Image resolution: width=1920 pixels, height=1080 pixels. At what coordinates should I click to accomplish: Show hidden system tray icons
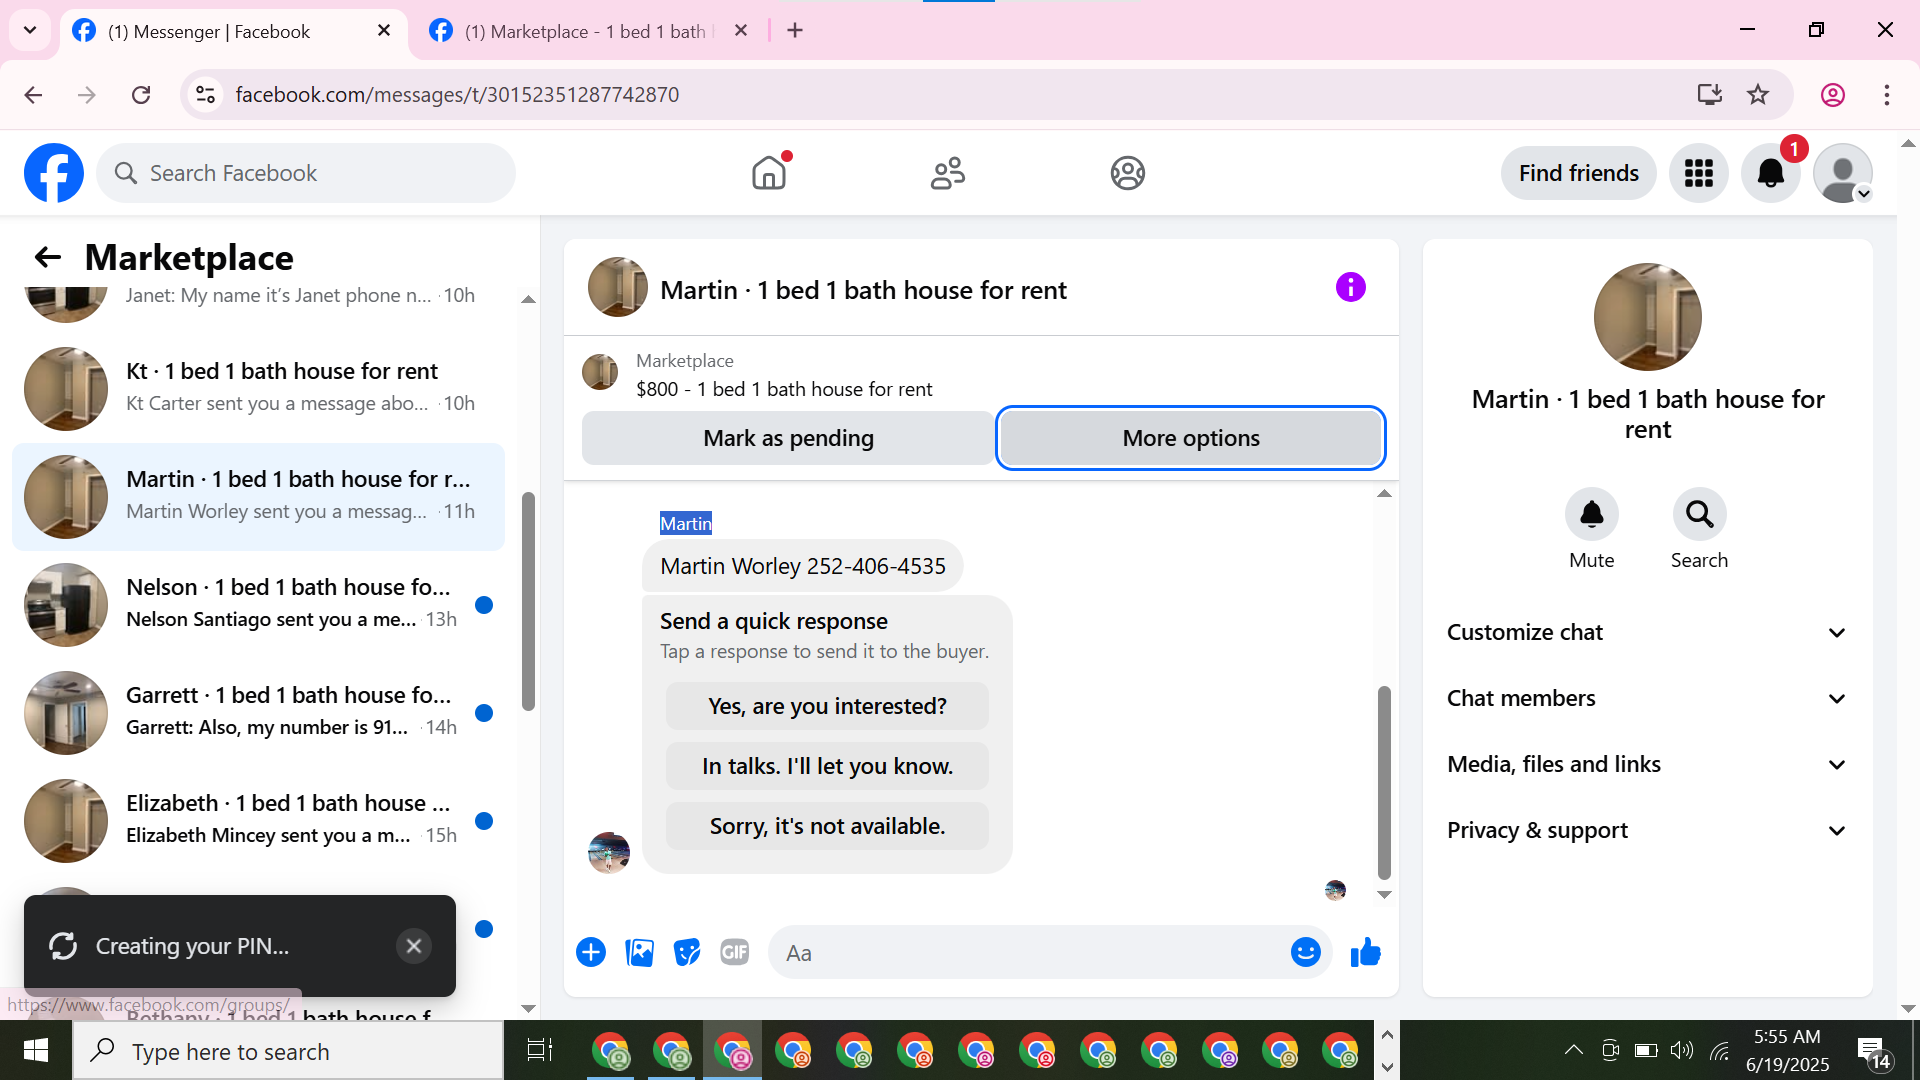[x=1573, y=1050]
